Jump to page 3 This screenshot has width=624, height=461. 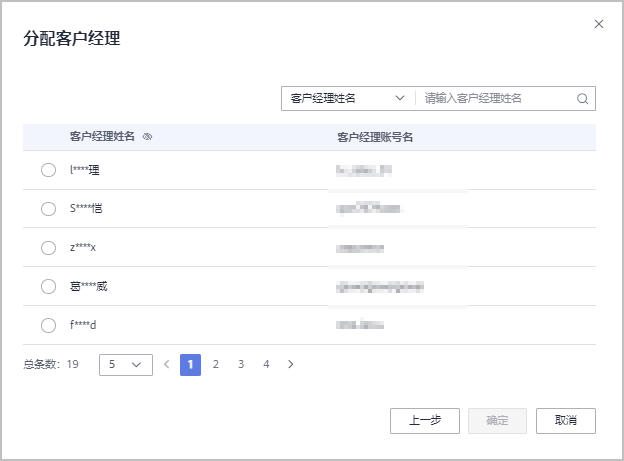pyautogui.click(x=241, y=364)
